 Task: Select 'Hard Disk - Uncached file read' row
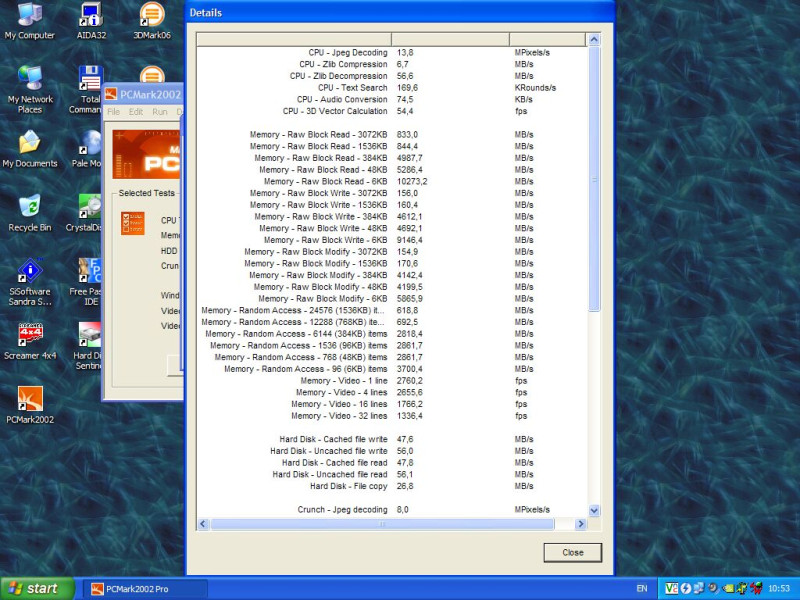pyautogui.click(x=392, y=474)
